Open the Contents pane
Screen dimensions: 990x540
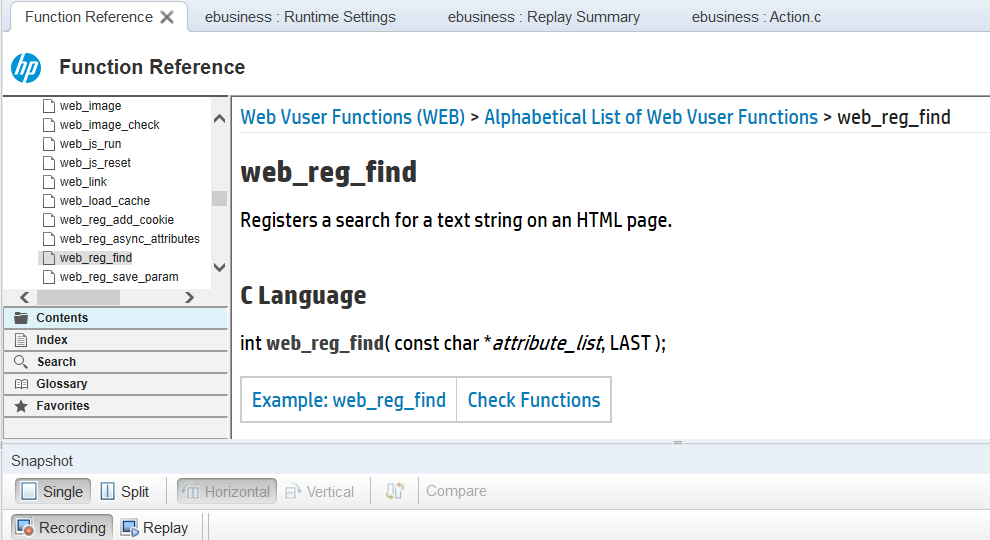(116, 318)
